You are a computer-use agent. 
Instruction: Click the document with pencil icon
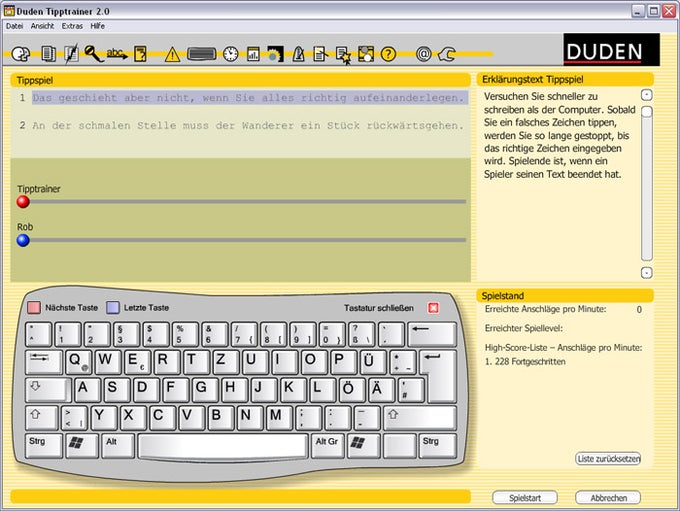pyautogui.click(x=320, y=54)
